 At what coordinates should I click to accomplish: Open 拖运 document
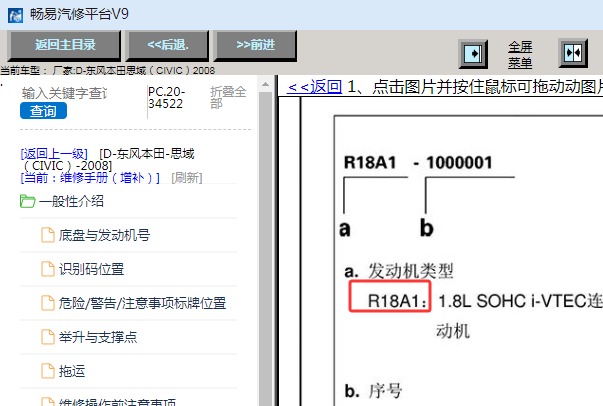[x=72, y=371]
